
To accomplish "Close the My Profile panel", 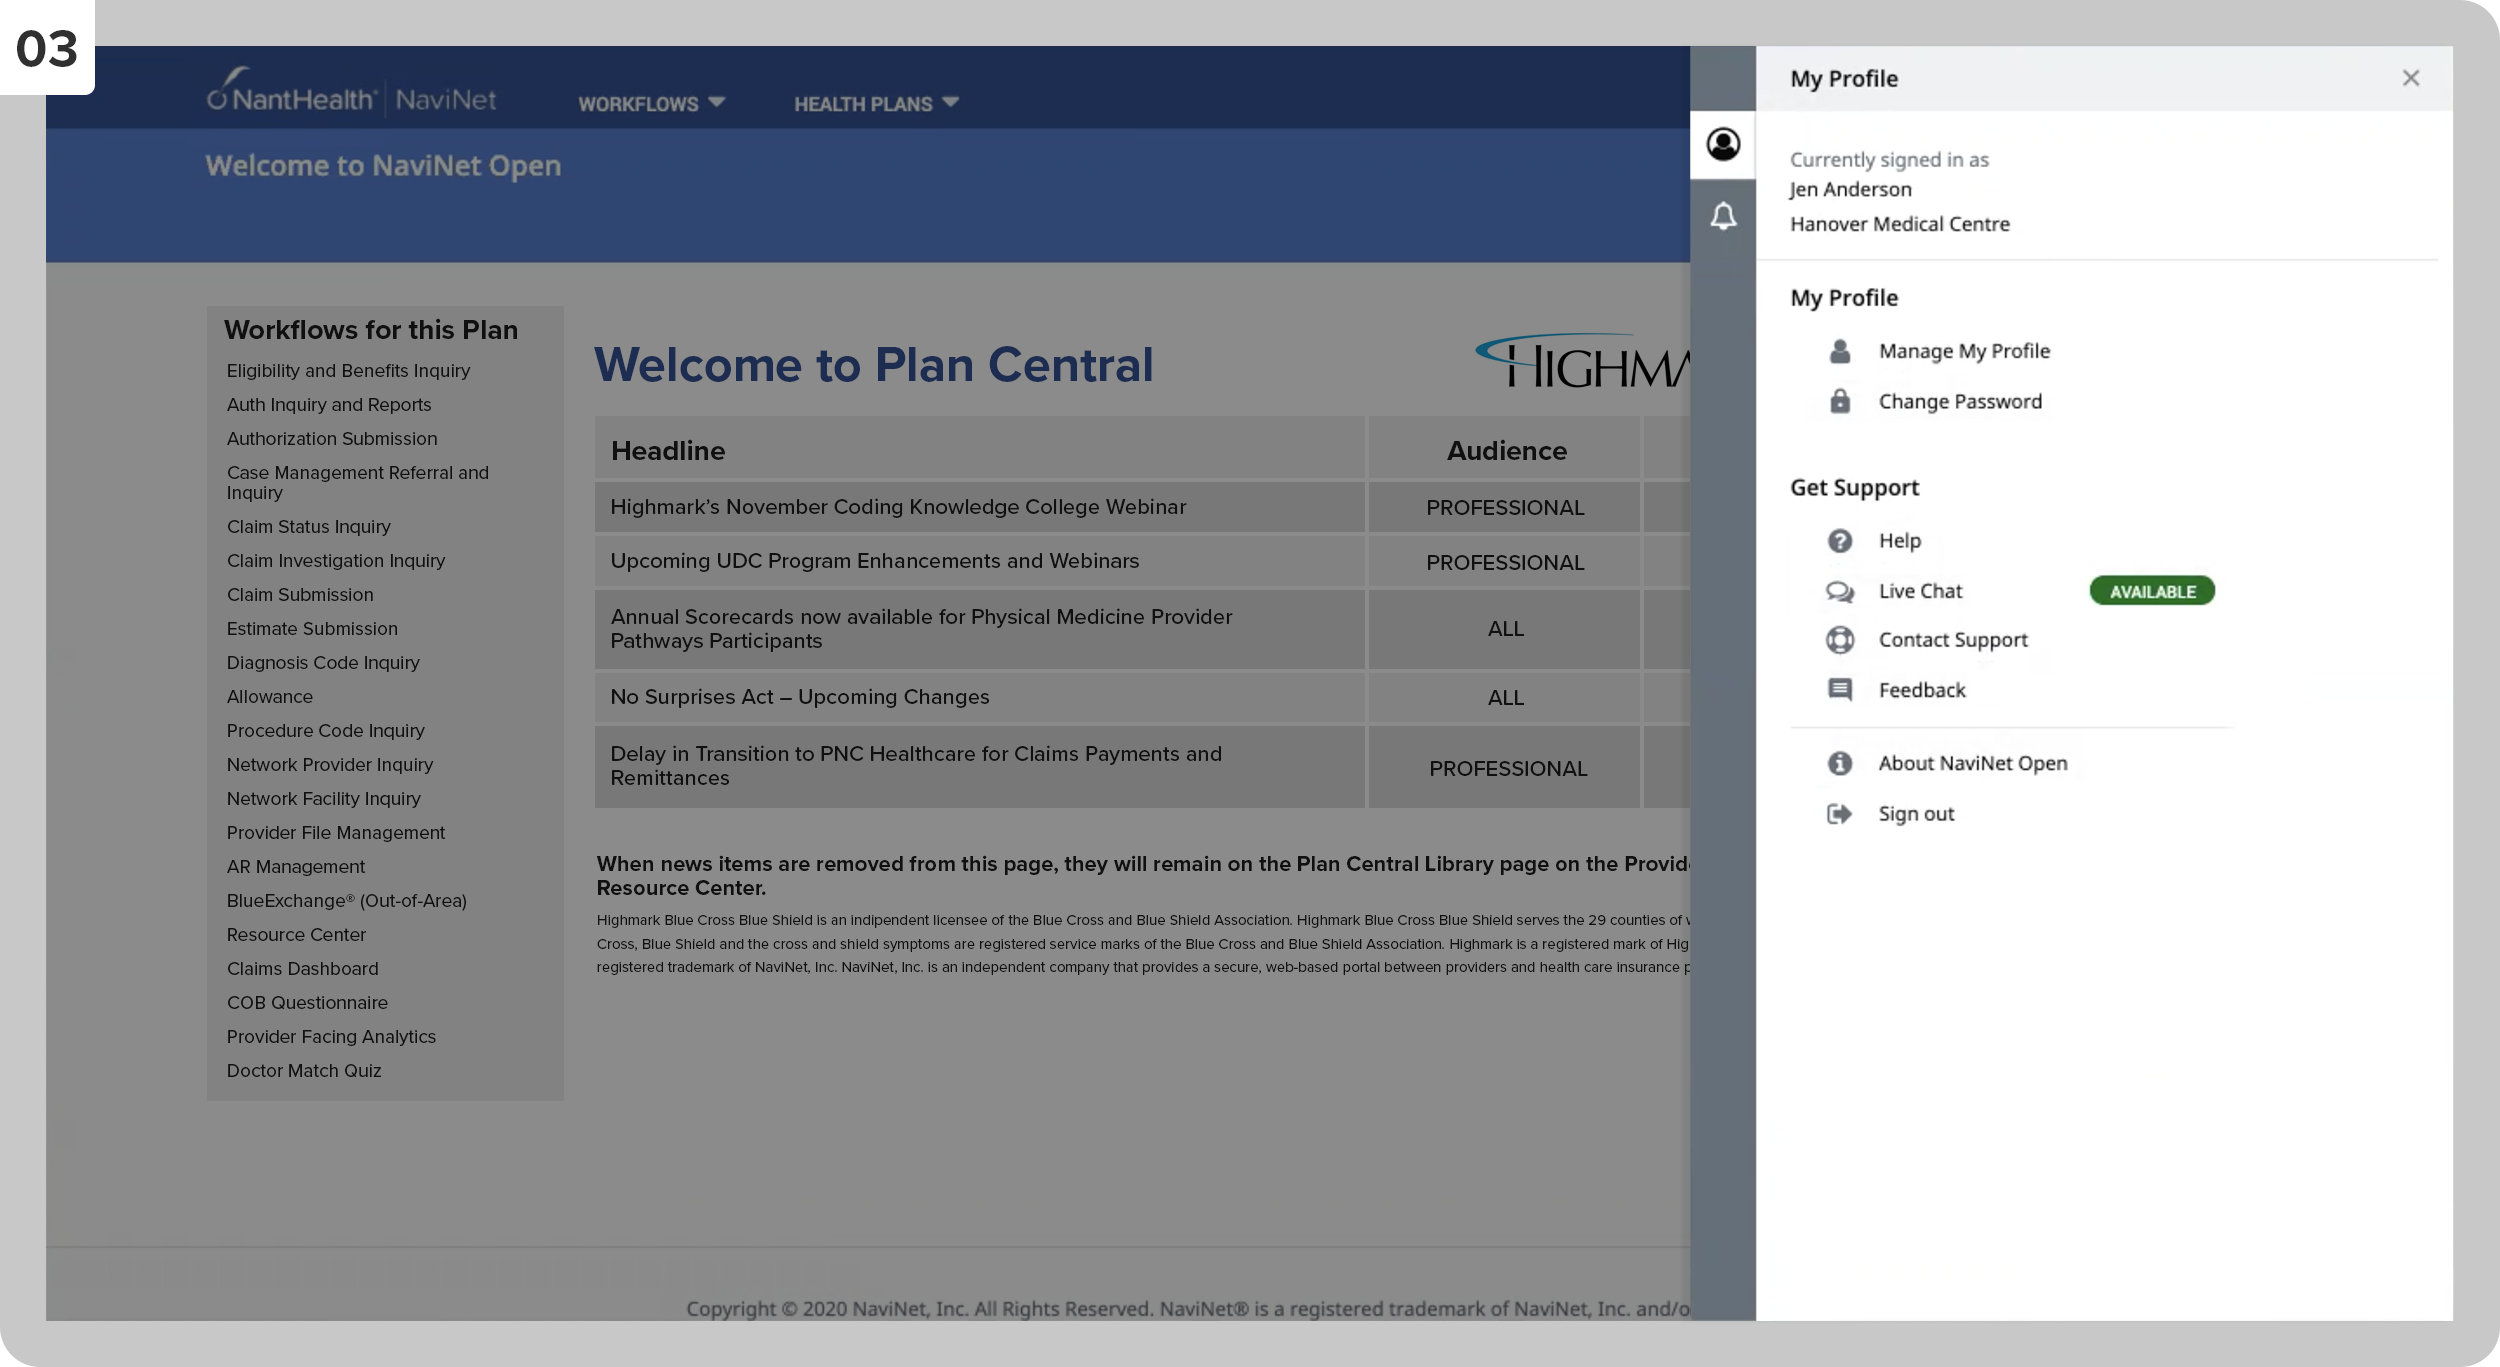I will coord(2411,78).
